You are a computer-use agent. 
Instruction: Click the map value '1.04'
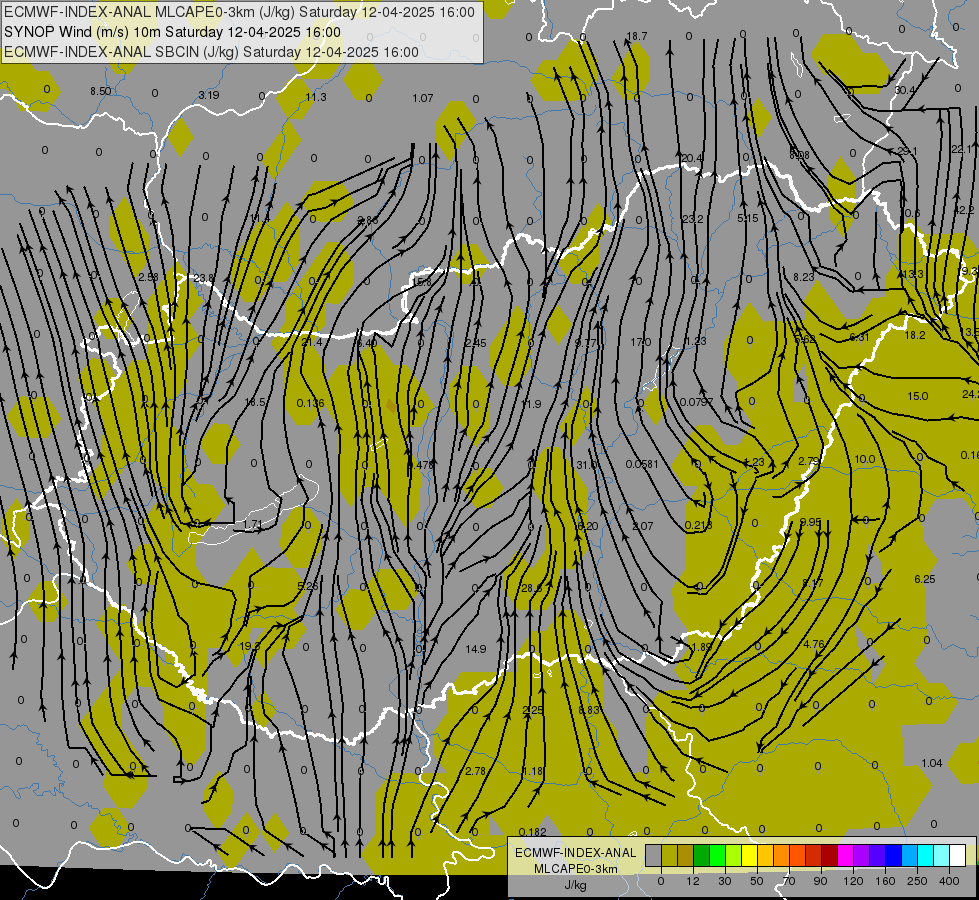pos(932,763)
